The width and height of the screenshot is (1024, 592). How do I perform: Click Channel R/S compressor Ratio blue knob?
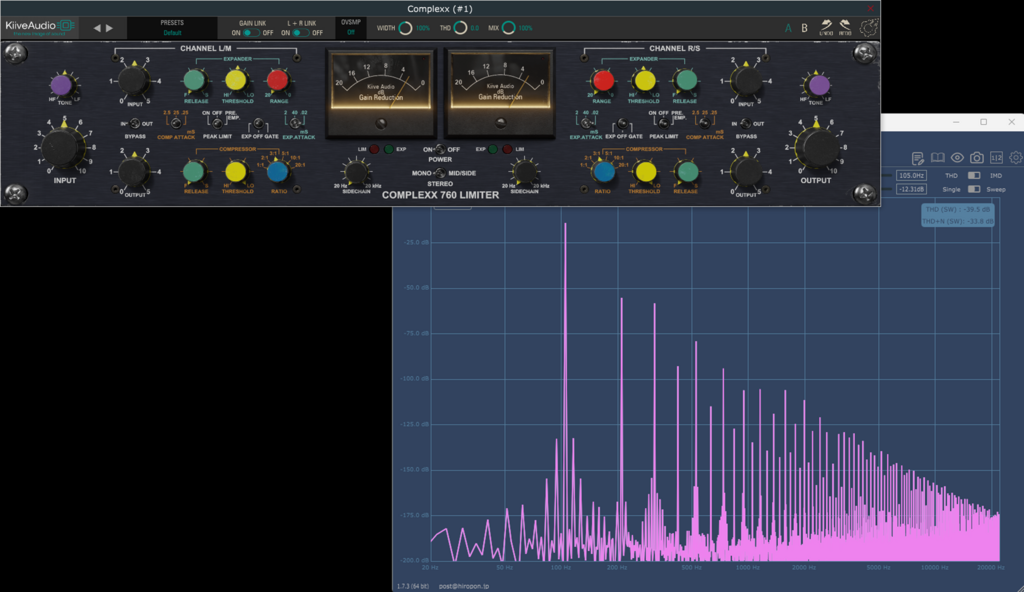tap(603, 172)
